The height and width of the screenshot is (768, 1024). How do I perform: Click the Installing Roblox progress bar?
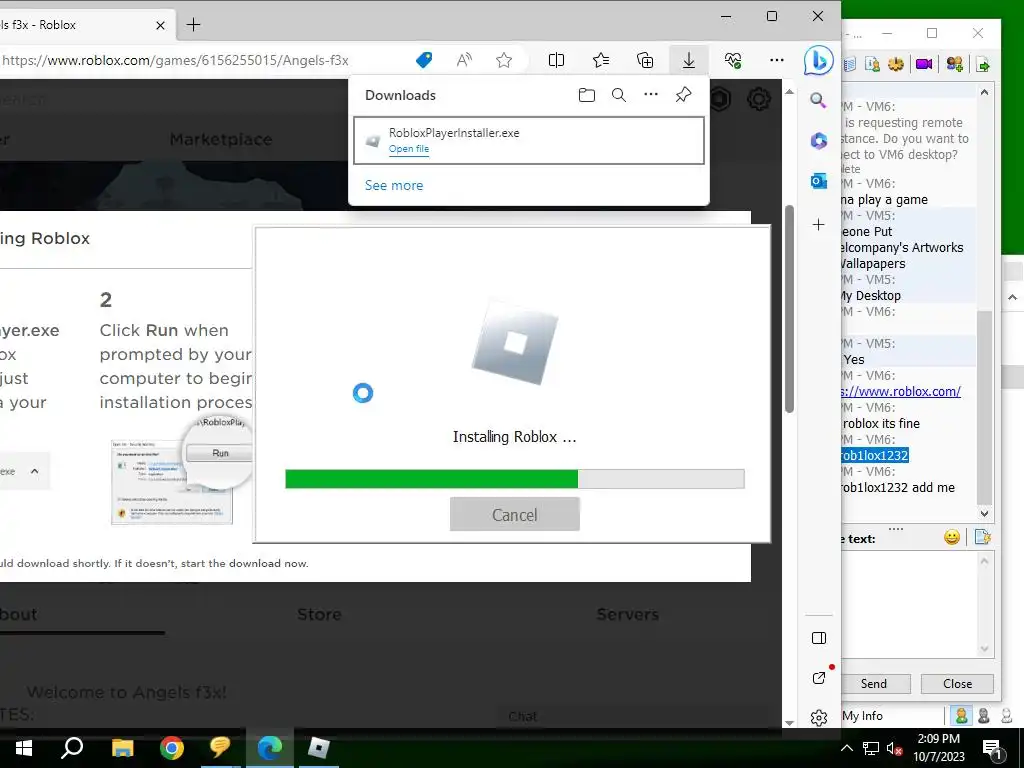(515, 479)
